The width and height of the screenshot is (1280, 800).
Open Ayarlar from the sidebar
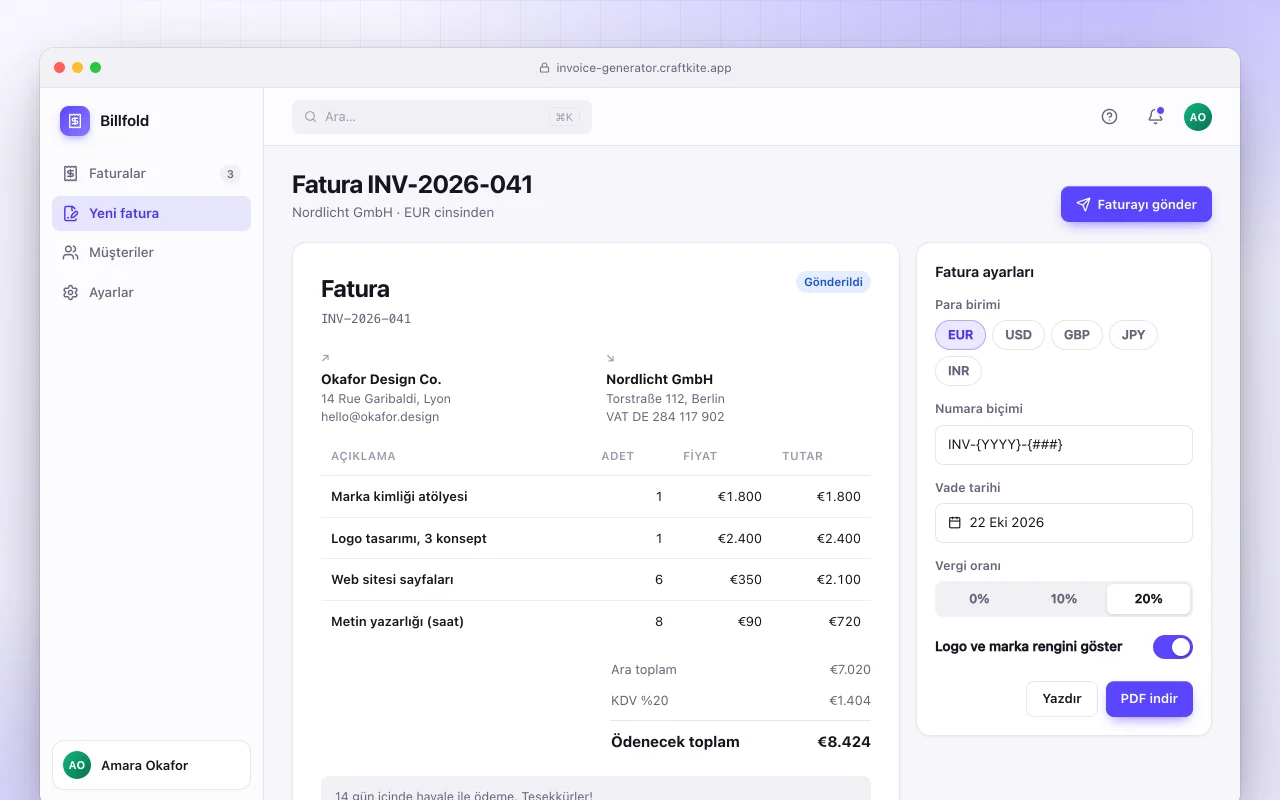point(151,293)
